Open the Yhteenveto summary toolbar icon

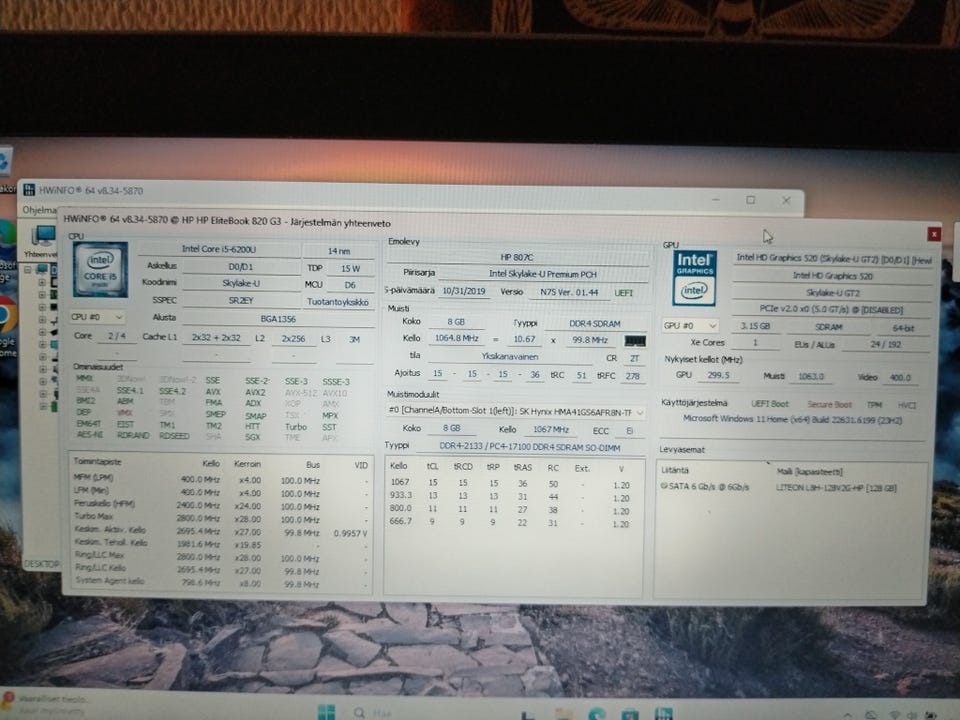point(43,241)
